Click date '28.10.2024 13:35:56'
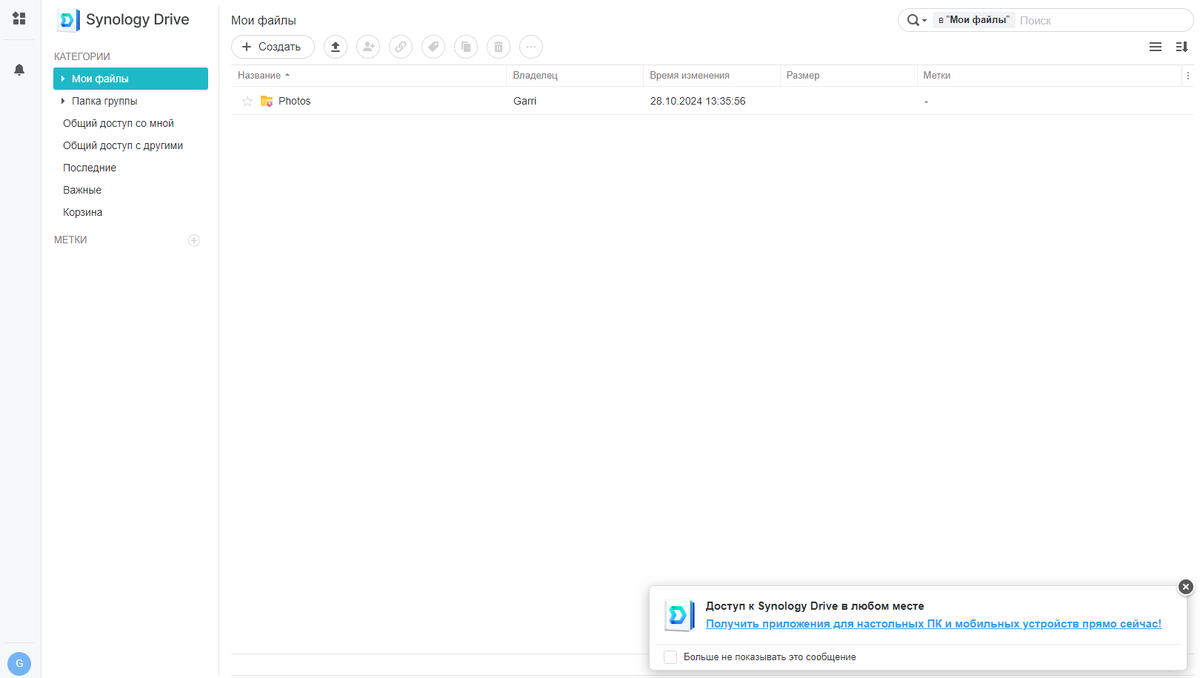The width and height of the screenshot is (1200, 678). [x=698, y=101]
